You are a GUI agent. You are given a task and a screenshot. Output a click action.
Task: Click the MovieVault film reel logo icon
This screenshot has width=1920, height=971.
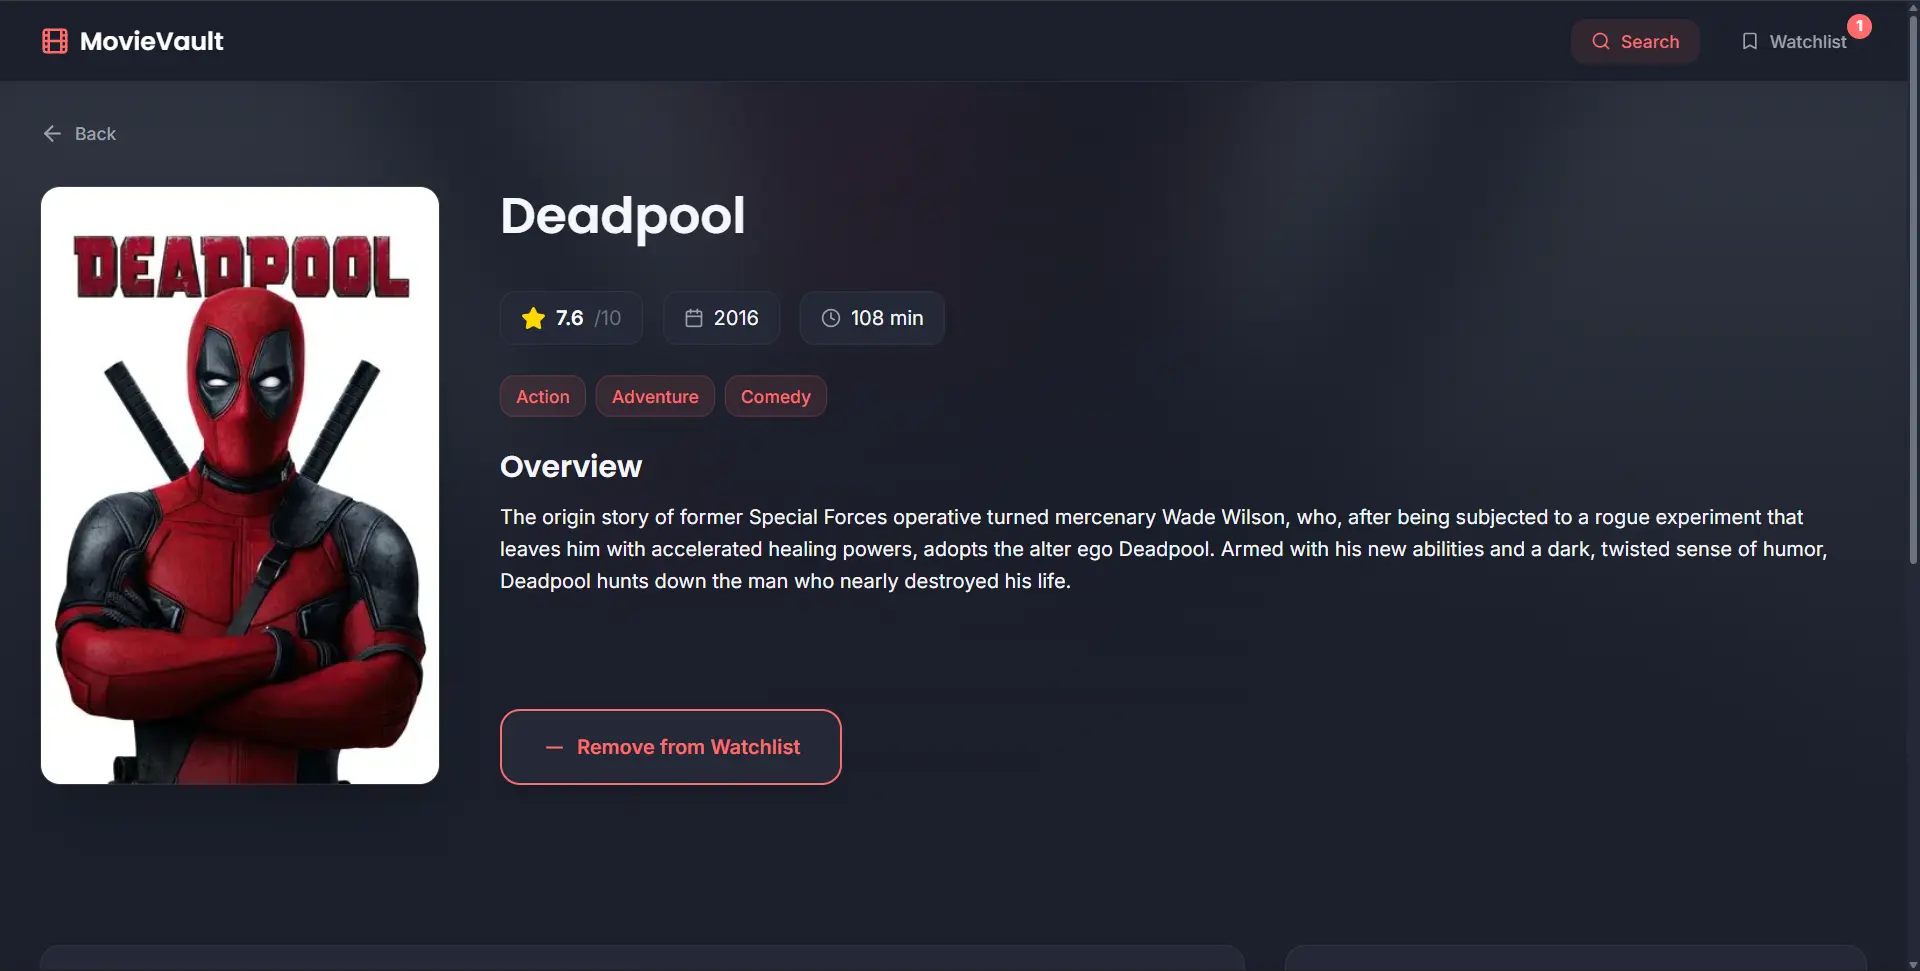click(x=55, y=41)
